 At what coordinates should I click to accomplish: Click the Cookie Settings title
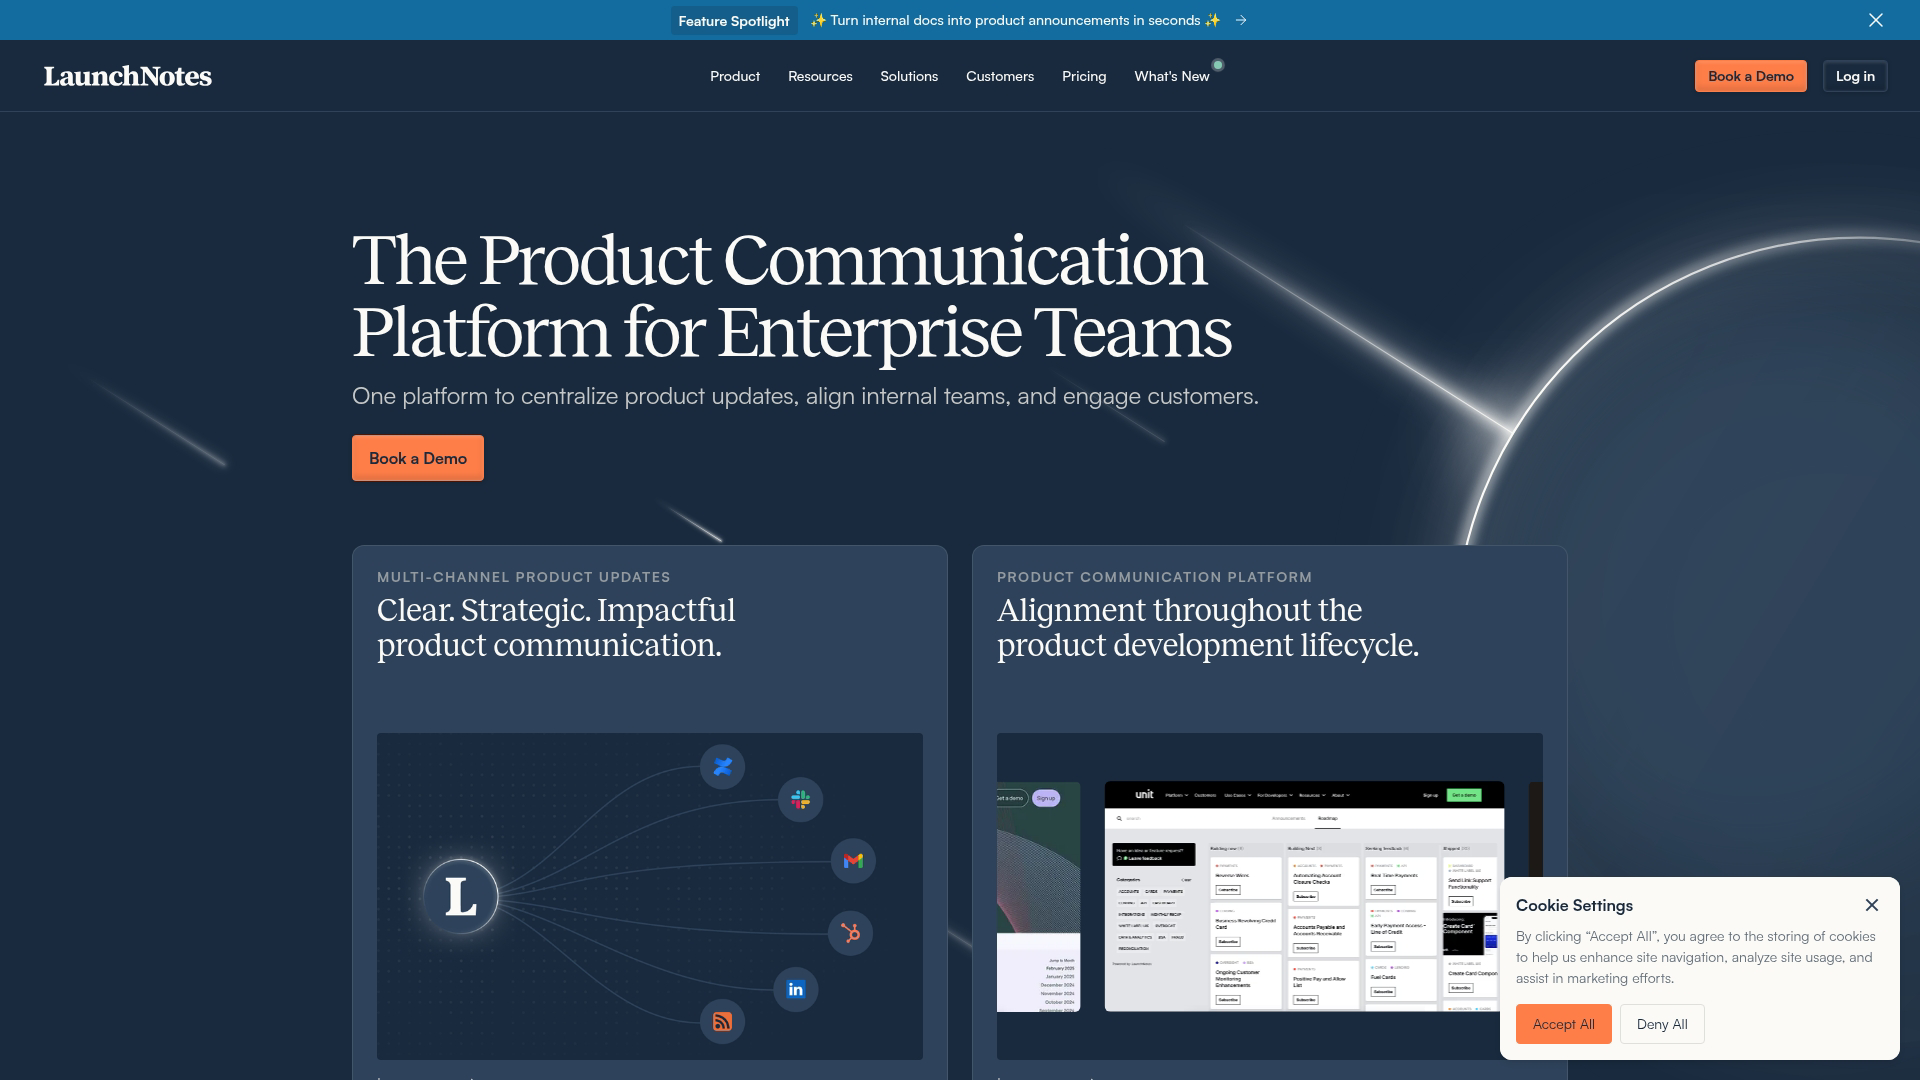pos(1574,905)
